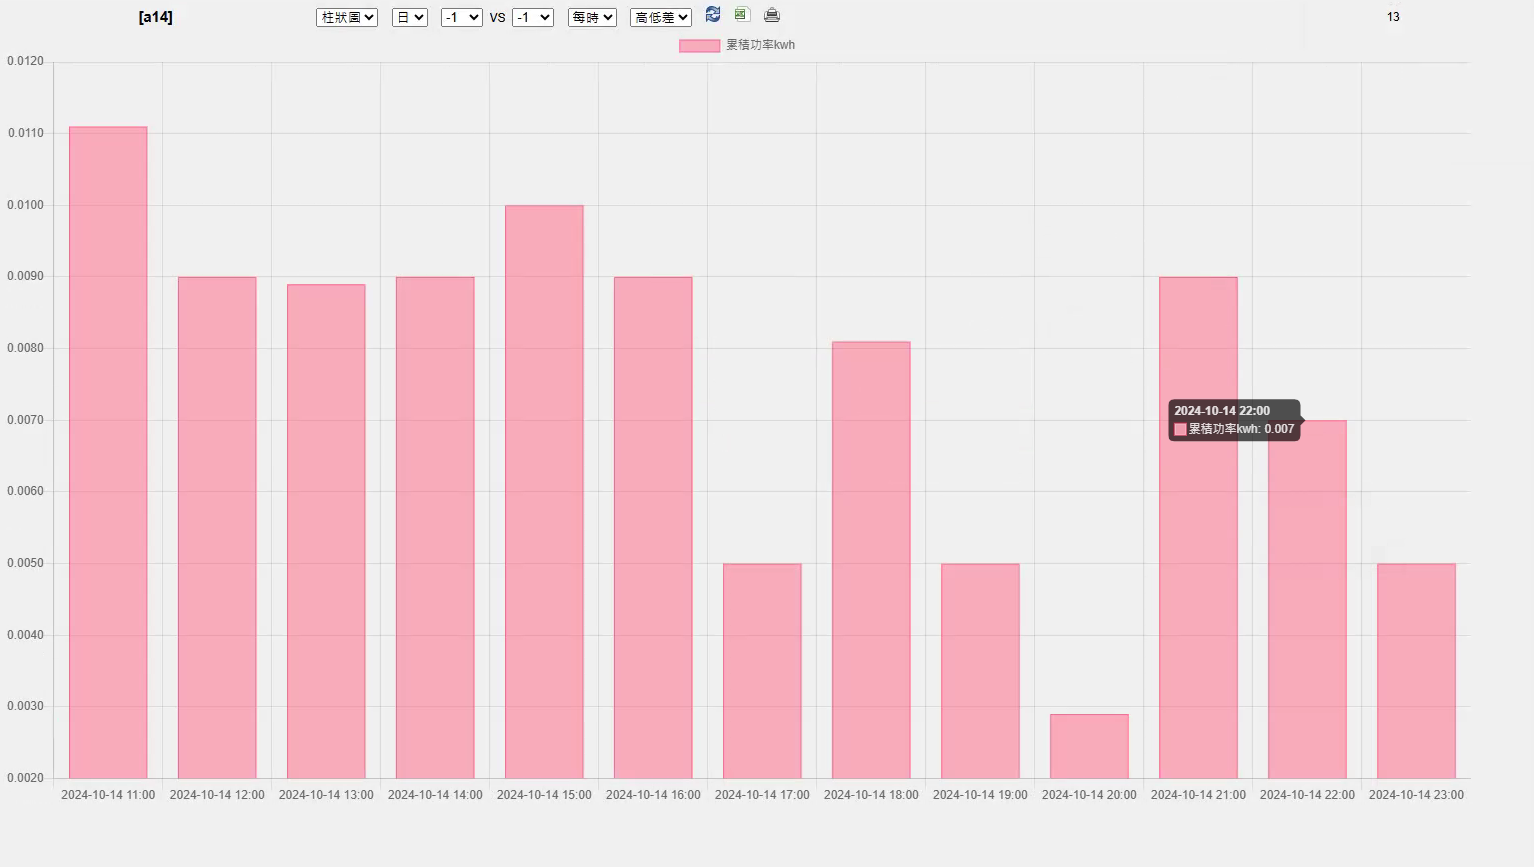Print the chart using the printer icon

pos(772,15)
